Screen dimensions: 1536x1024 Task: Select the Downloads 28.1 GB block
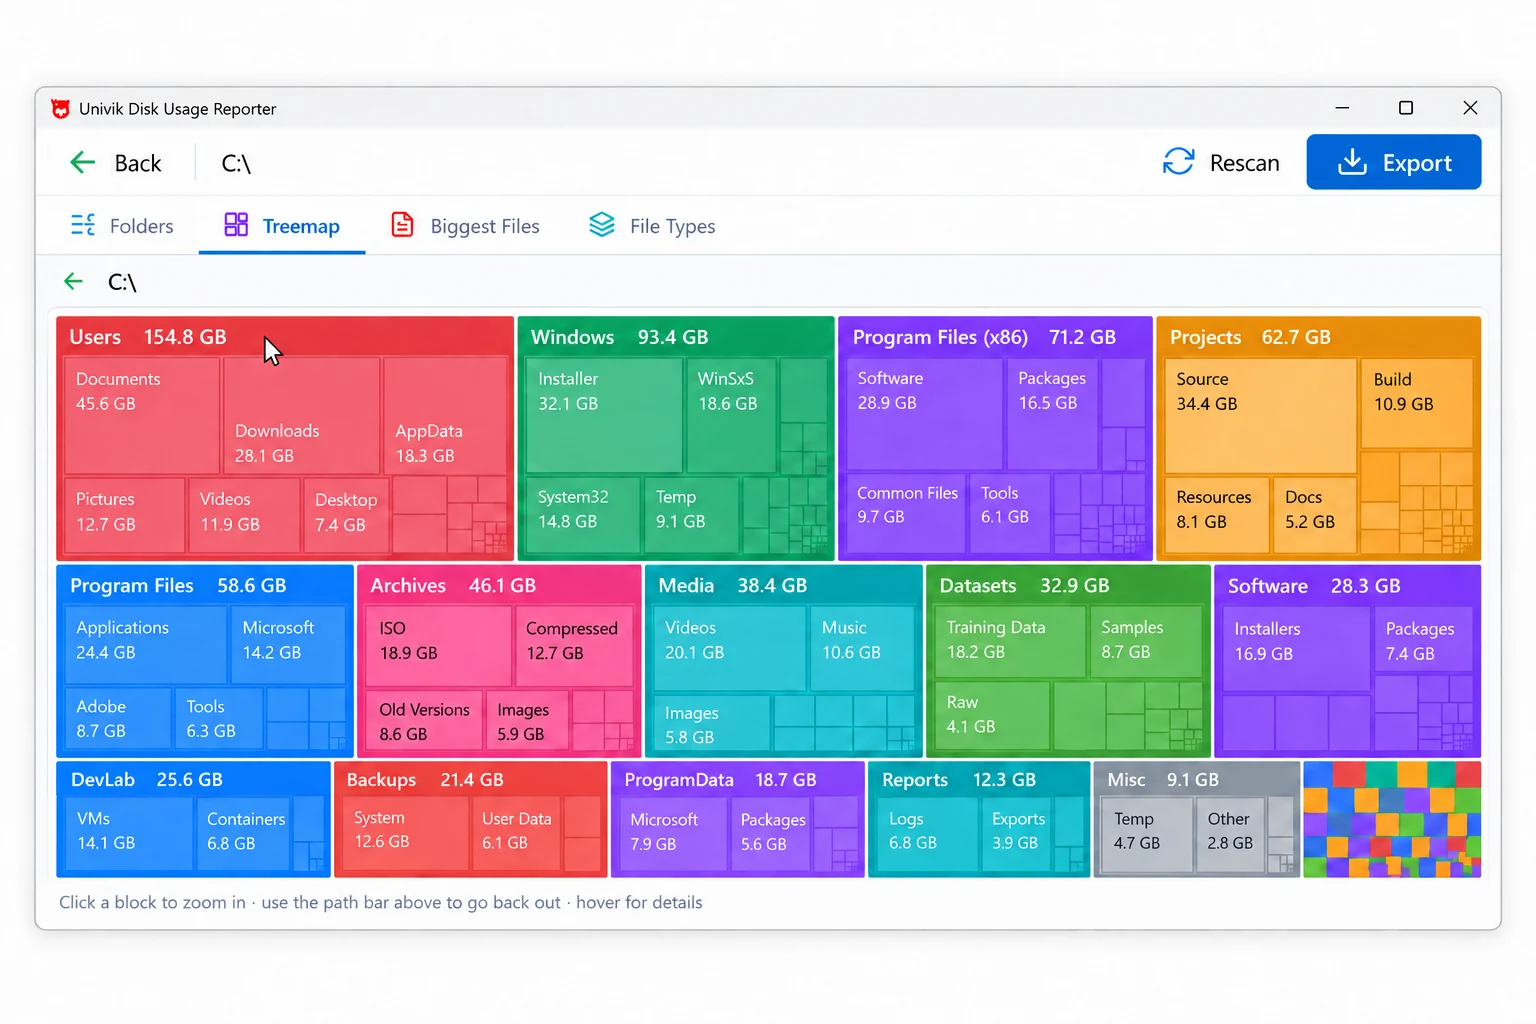[302, 415]
